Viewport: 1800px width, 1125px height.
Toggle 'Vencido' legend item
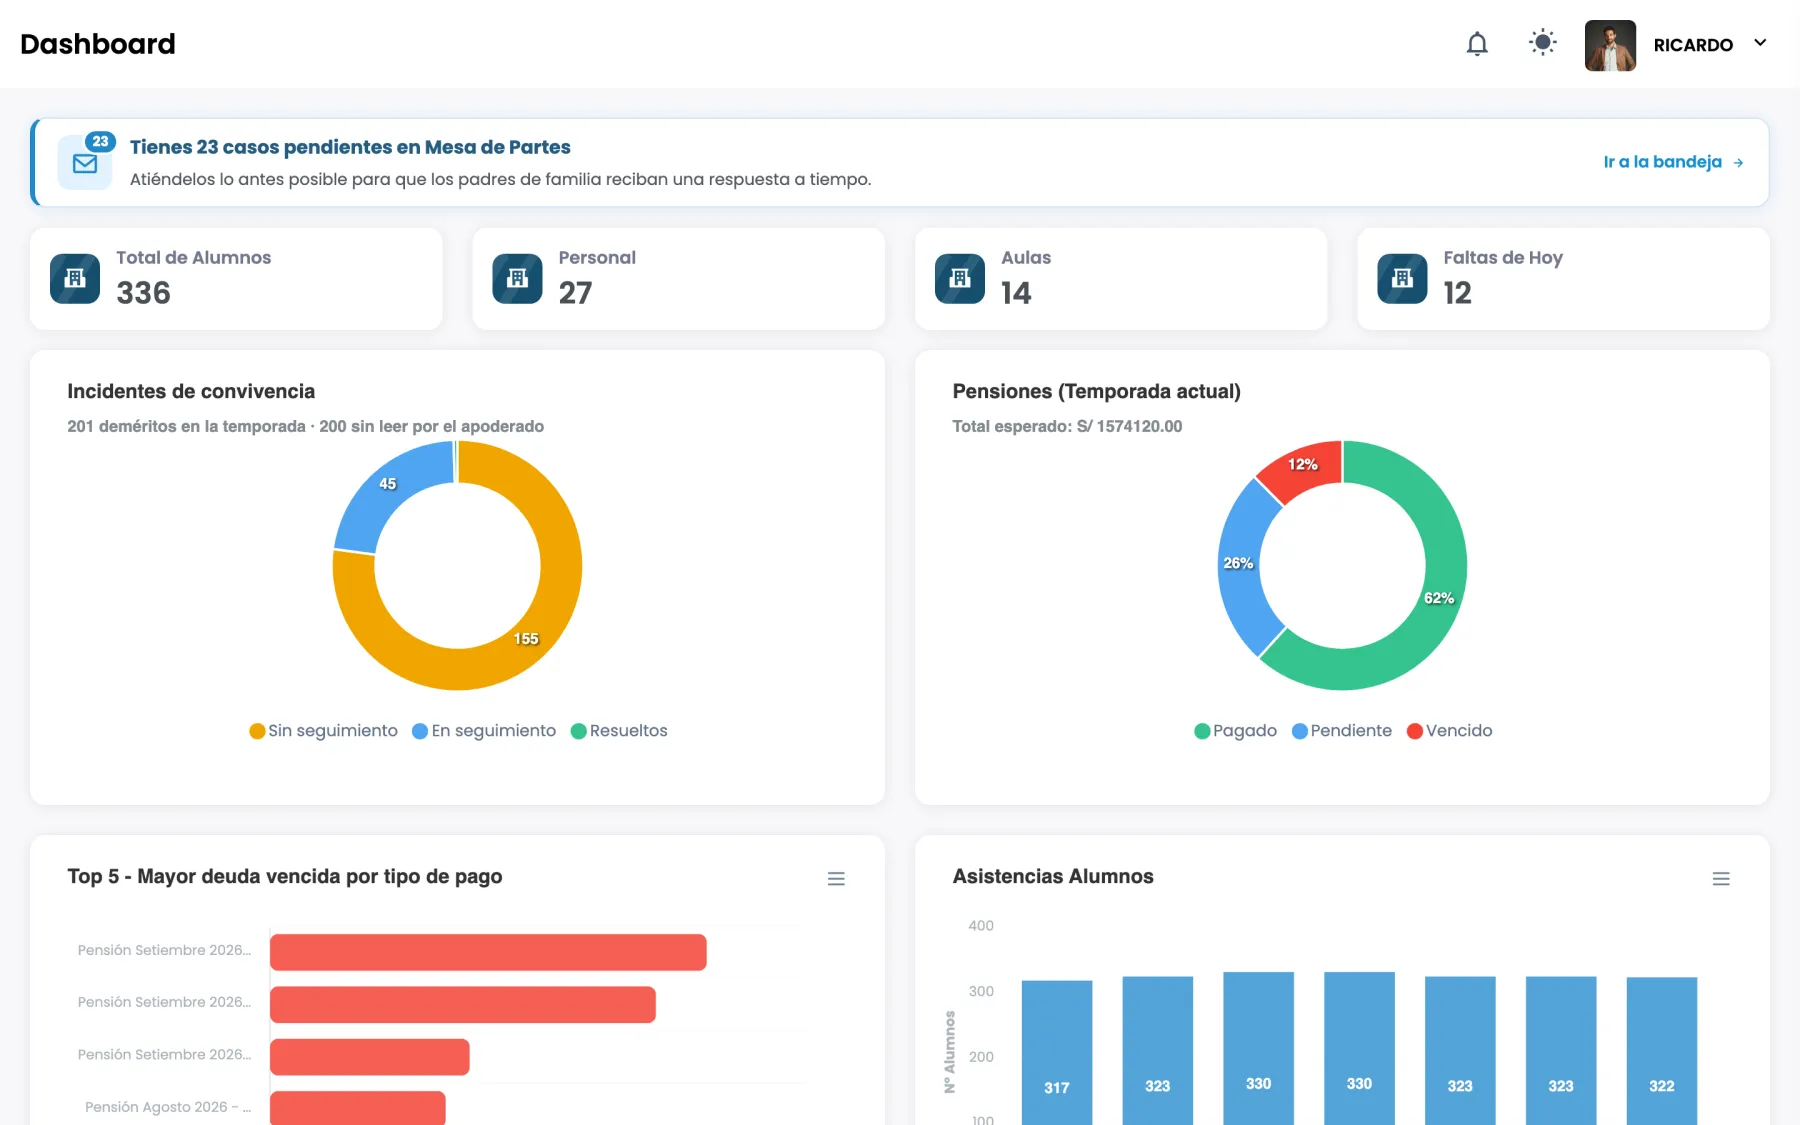(1449, 731)
